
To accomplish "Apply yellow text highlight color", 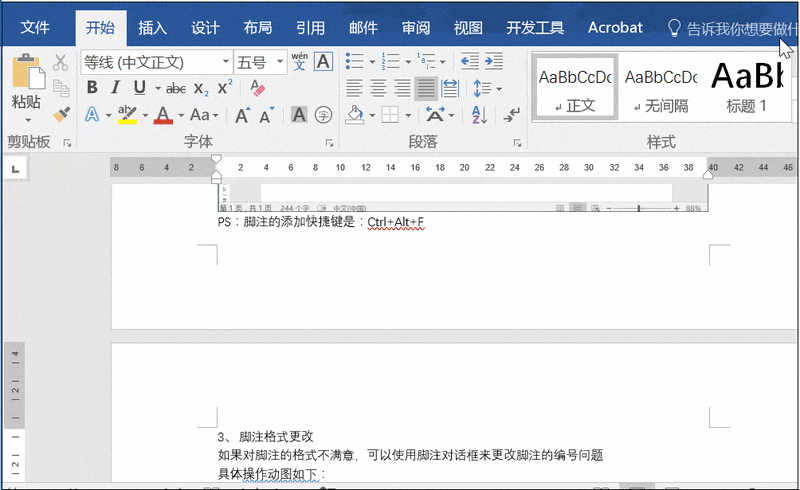I will (x=127, y=114).
